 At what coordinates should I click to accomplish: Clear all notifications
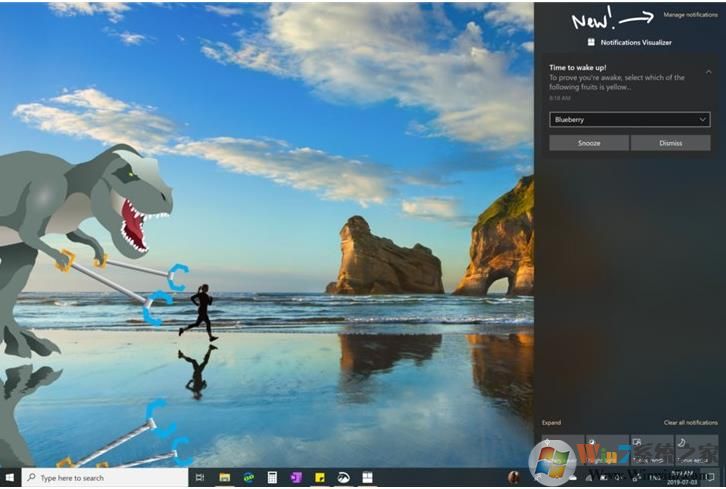pyautogui.click(x=690, y=422)
